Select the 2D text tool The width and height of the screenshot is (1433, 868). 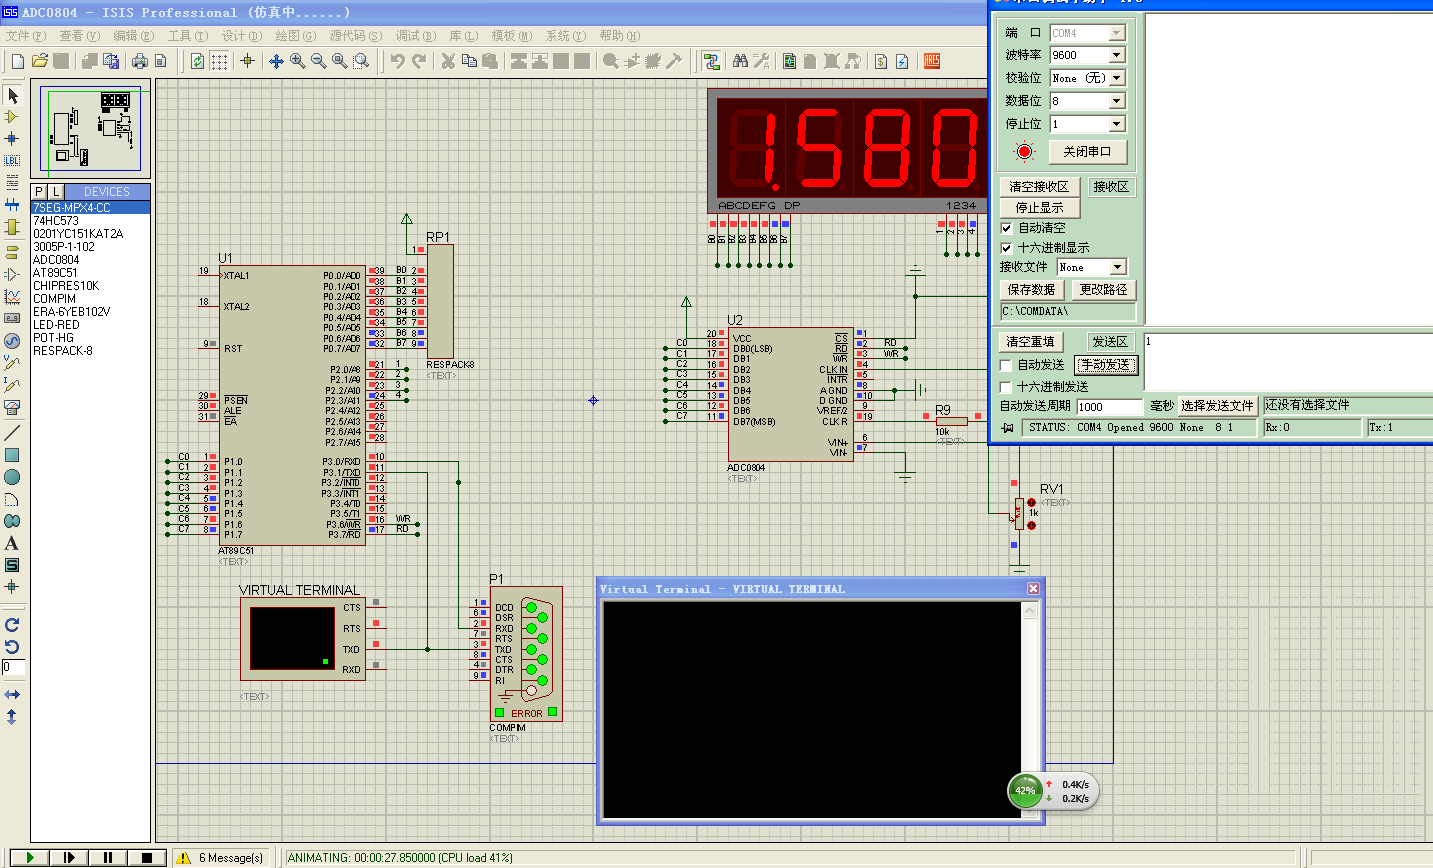coord(12,543)
